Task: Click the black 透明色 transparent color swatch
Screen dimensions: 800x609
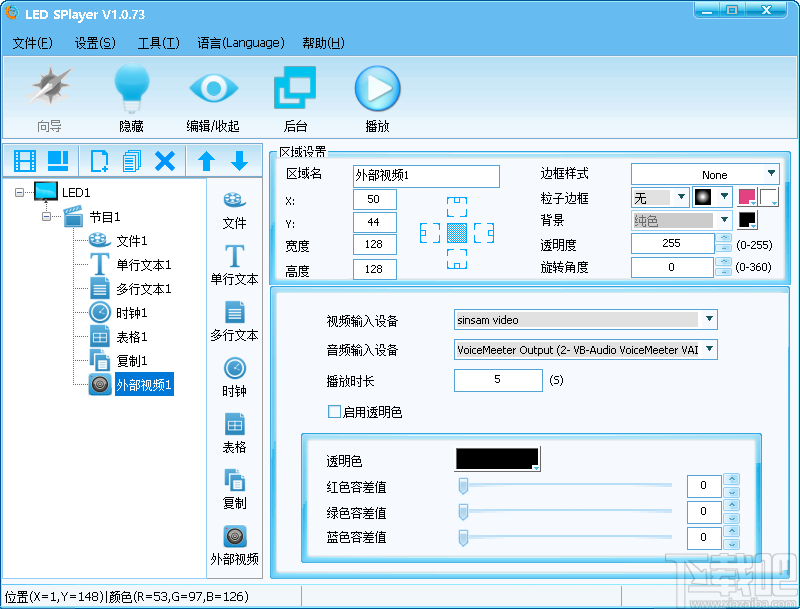Action: [x=494, y=459]
